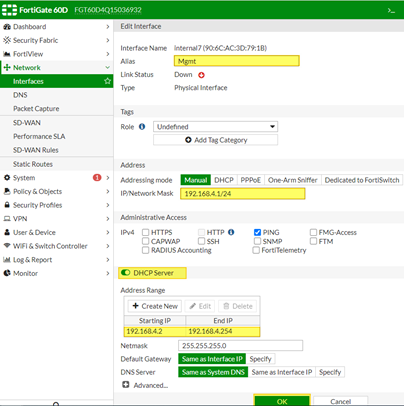Click Create New address range button
Image resolution: width=404 pixels, height=406 pixels.
click(x=155, y=306)
